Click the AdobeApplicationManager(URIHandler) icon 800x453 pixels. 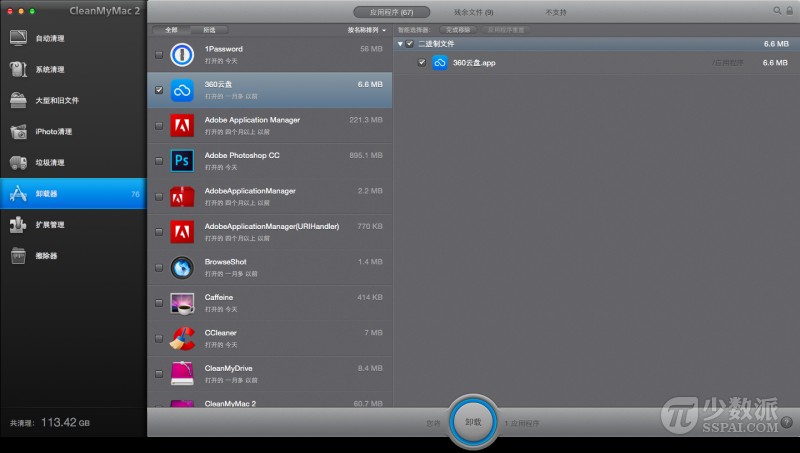point(182,232)
